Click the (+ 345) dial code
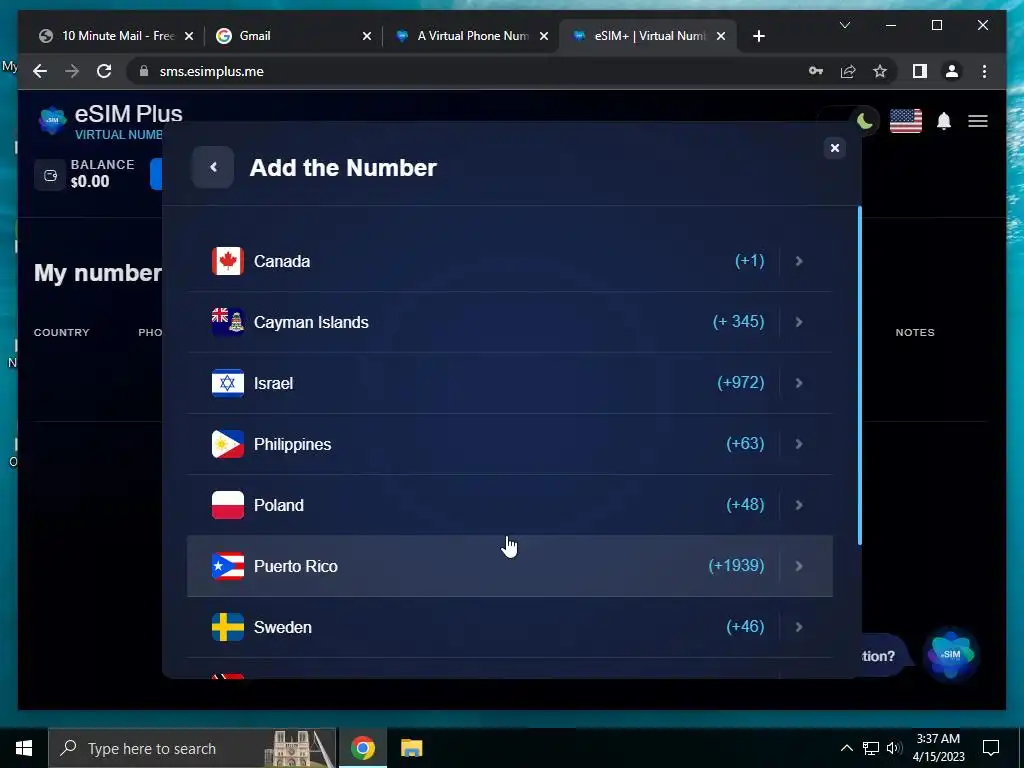The width and height of the screenshot is (1024, 768). tap(739, 321)
